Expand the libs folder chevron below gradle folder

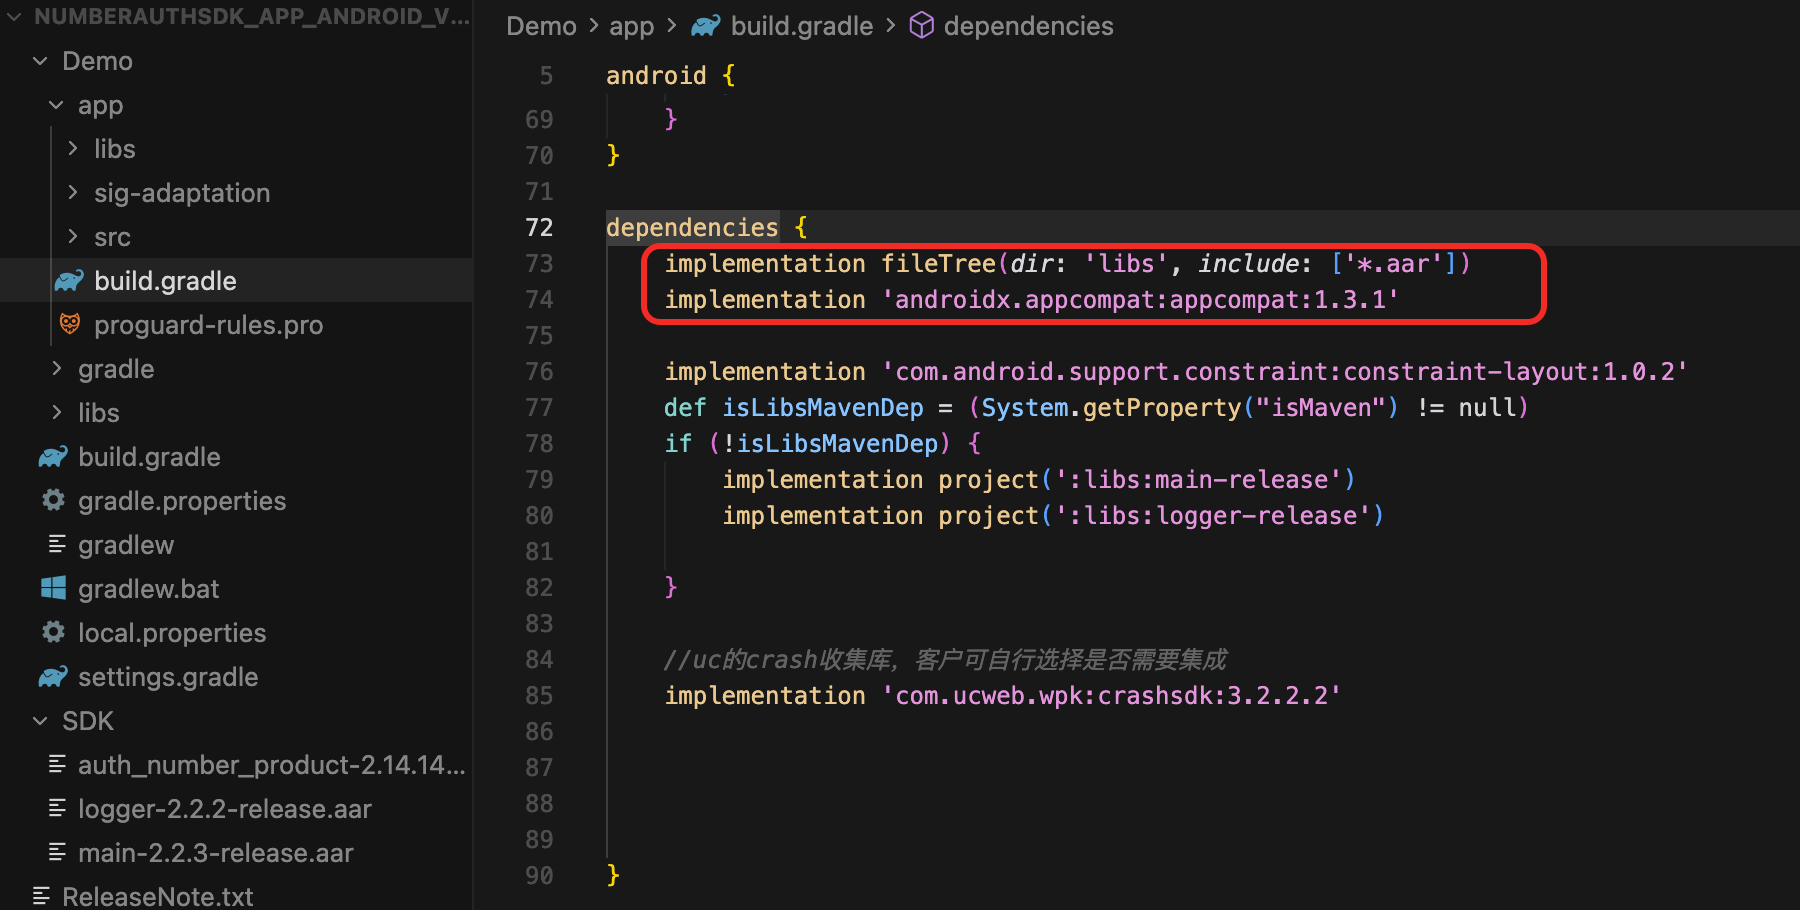click(56, 412)
